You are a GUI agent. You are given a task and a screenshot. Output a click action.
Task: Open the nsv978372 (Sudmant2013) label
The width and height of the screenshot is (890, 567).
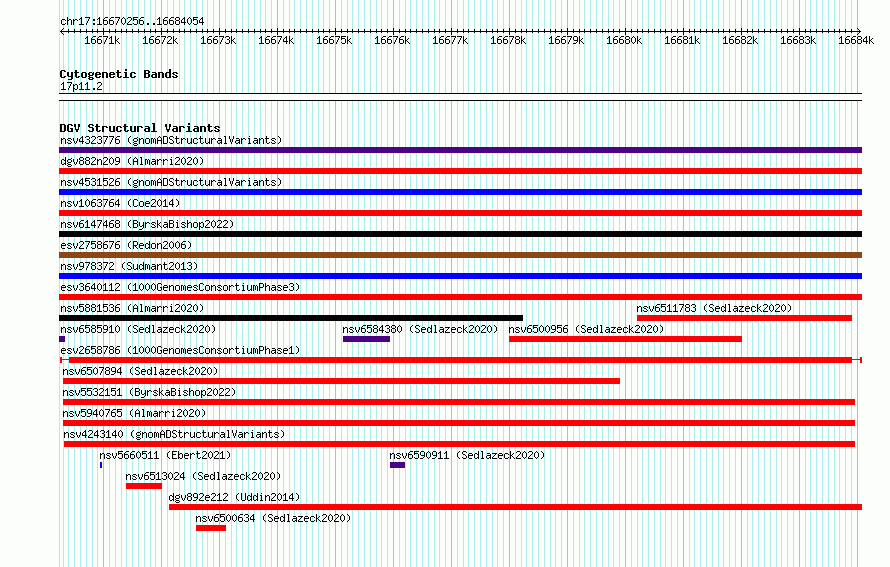point(129,266)
